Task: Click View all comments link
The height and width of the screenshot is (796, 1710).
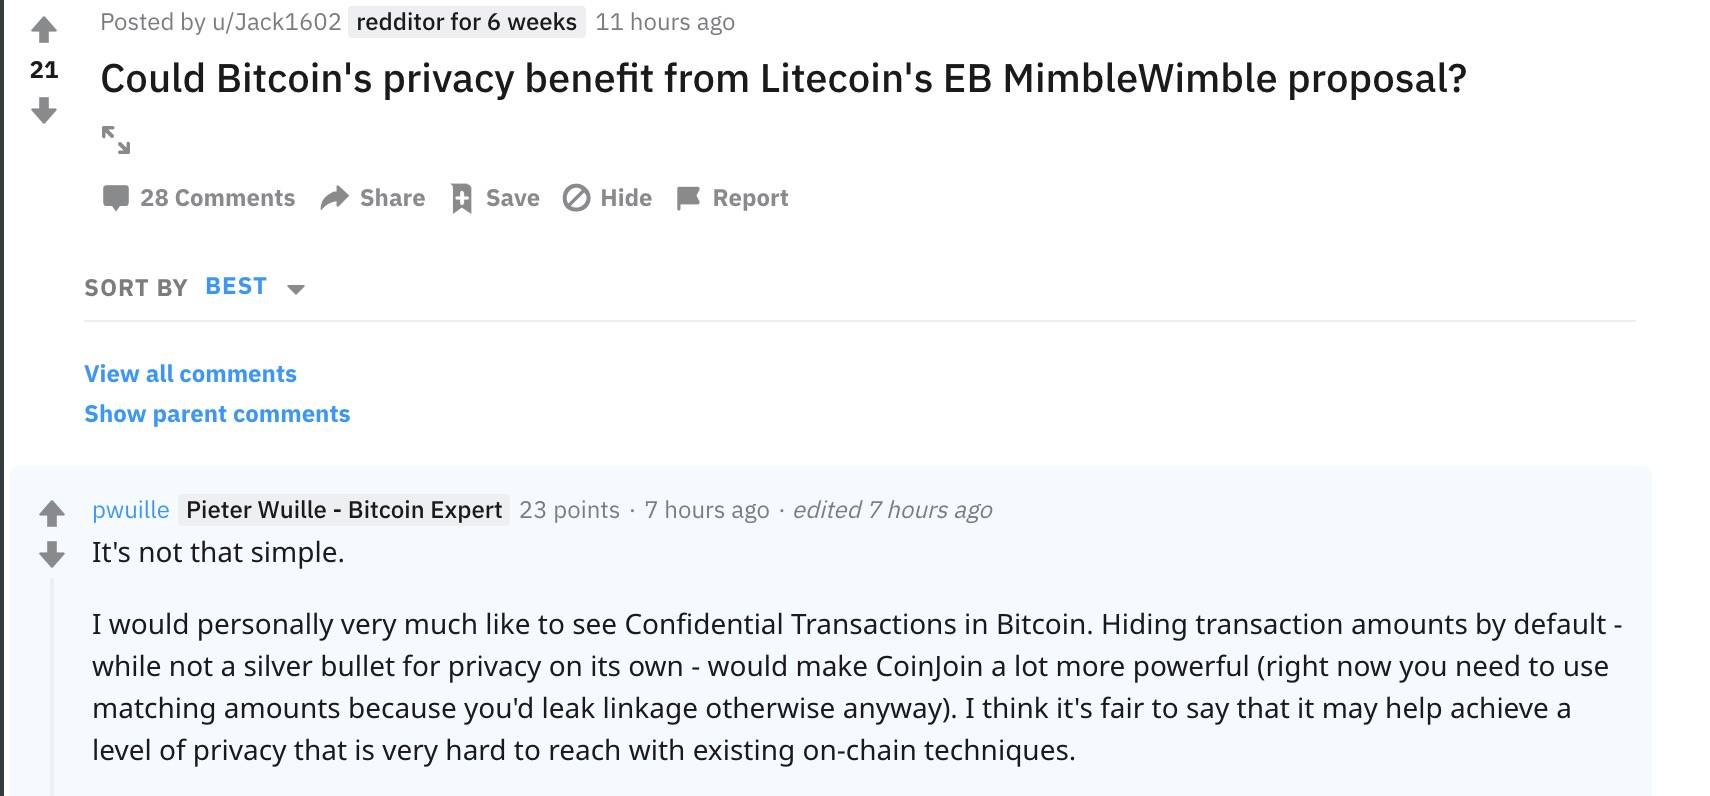Action: 190,374
